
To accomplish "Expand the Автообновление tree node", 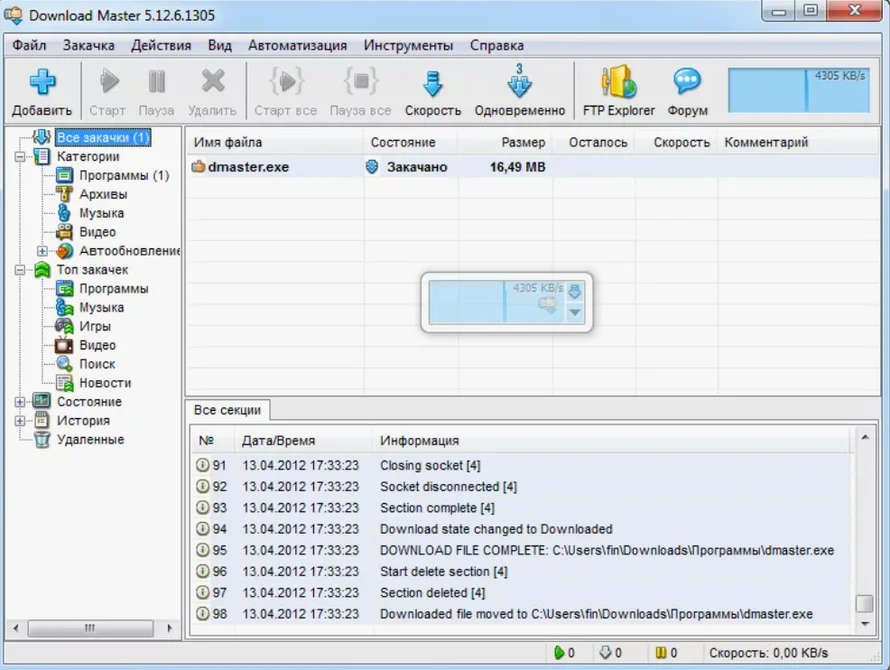I will tap(42, 250).
